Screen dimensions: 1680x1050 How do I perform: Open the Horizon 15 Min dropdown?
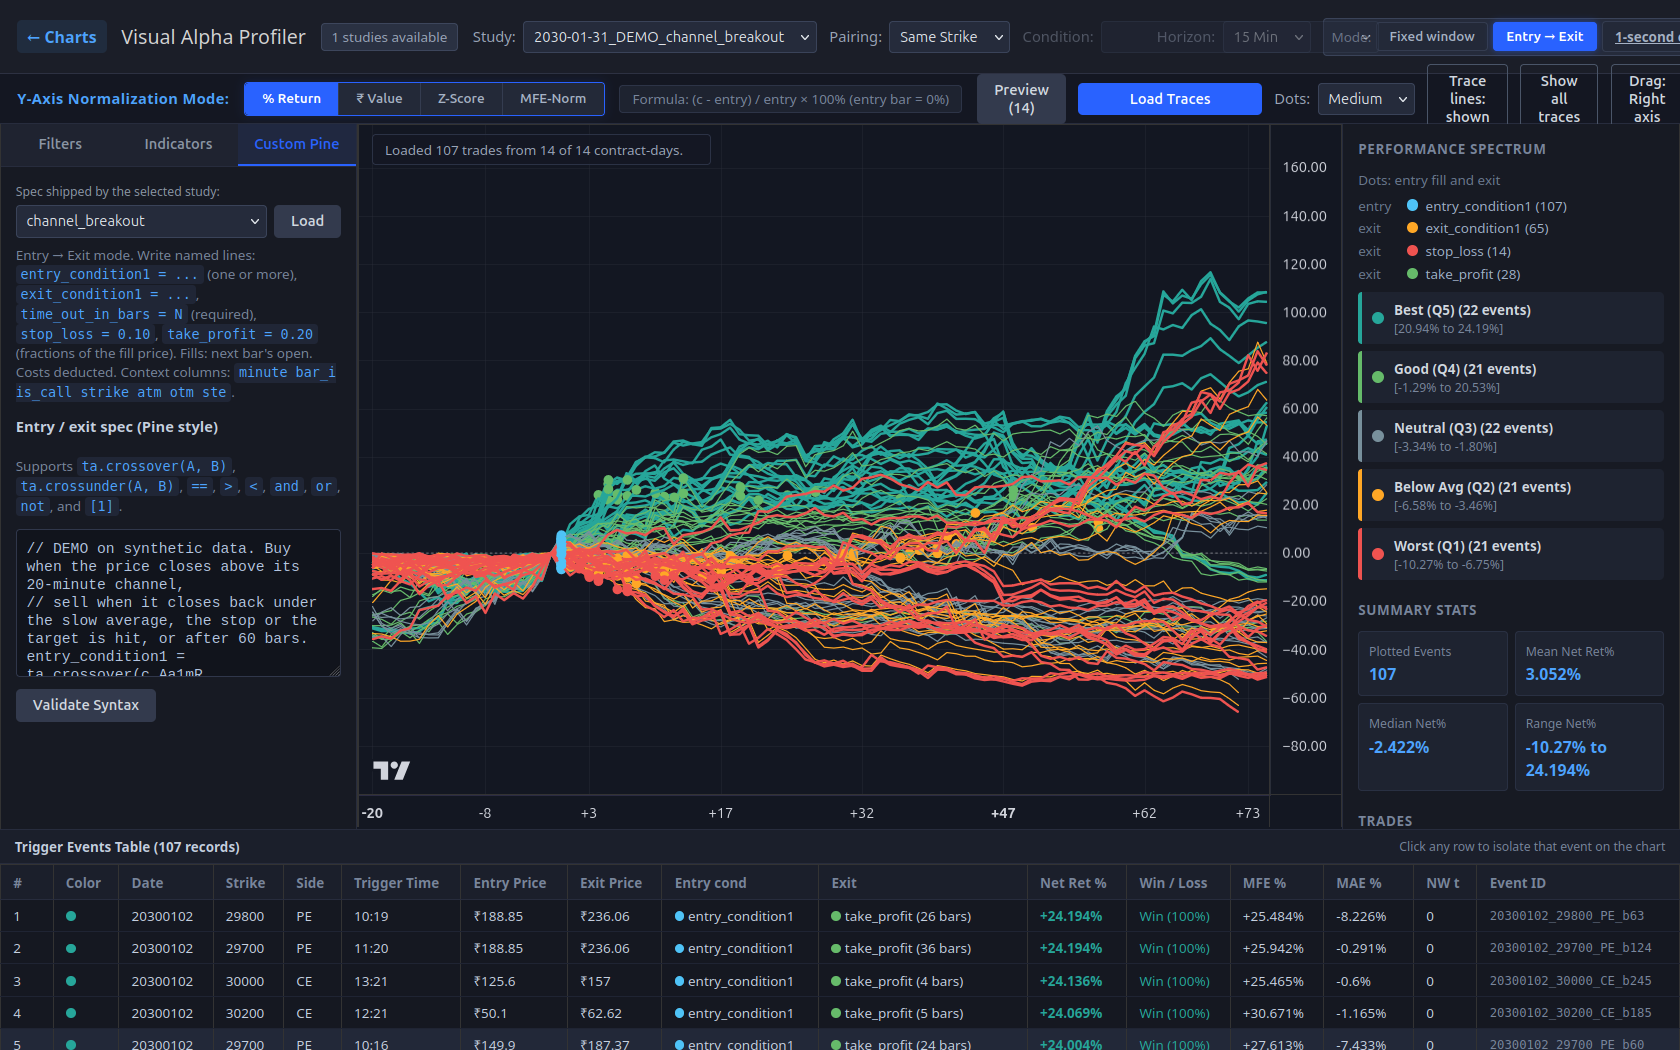(x=1268, y=37)
